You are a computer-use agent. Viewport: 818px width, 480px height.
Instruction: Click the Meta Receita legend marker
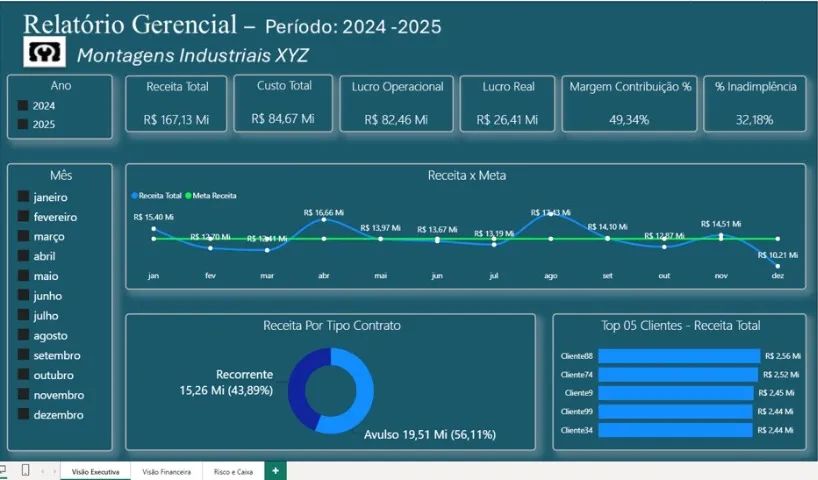point(188,196)
